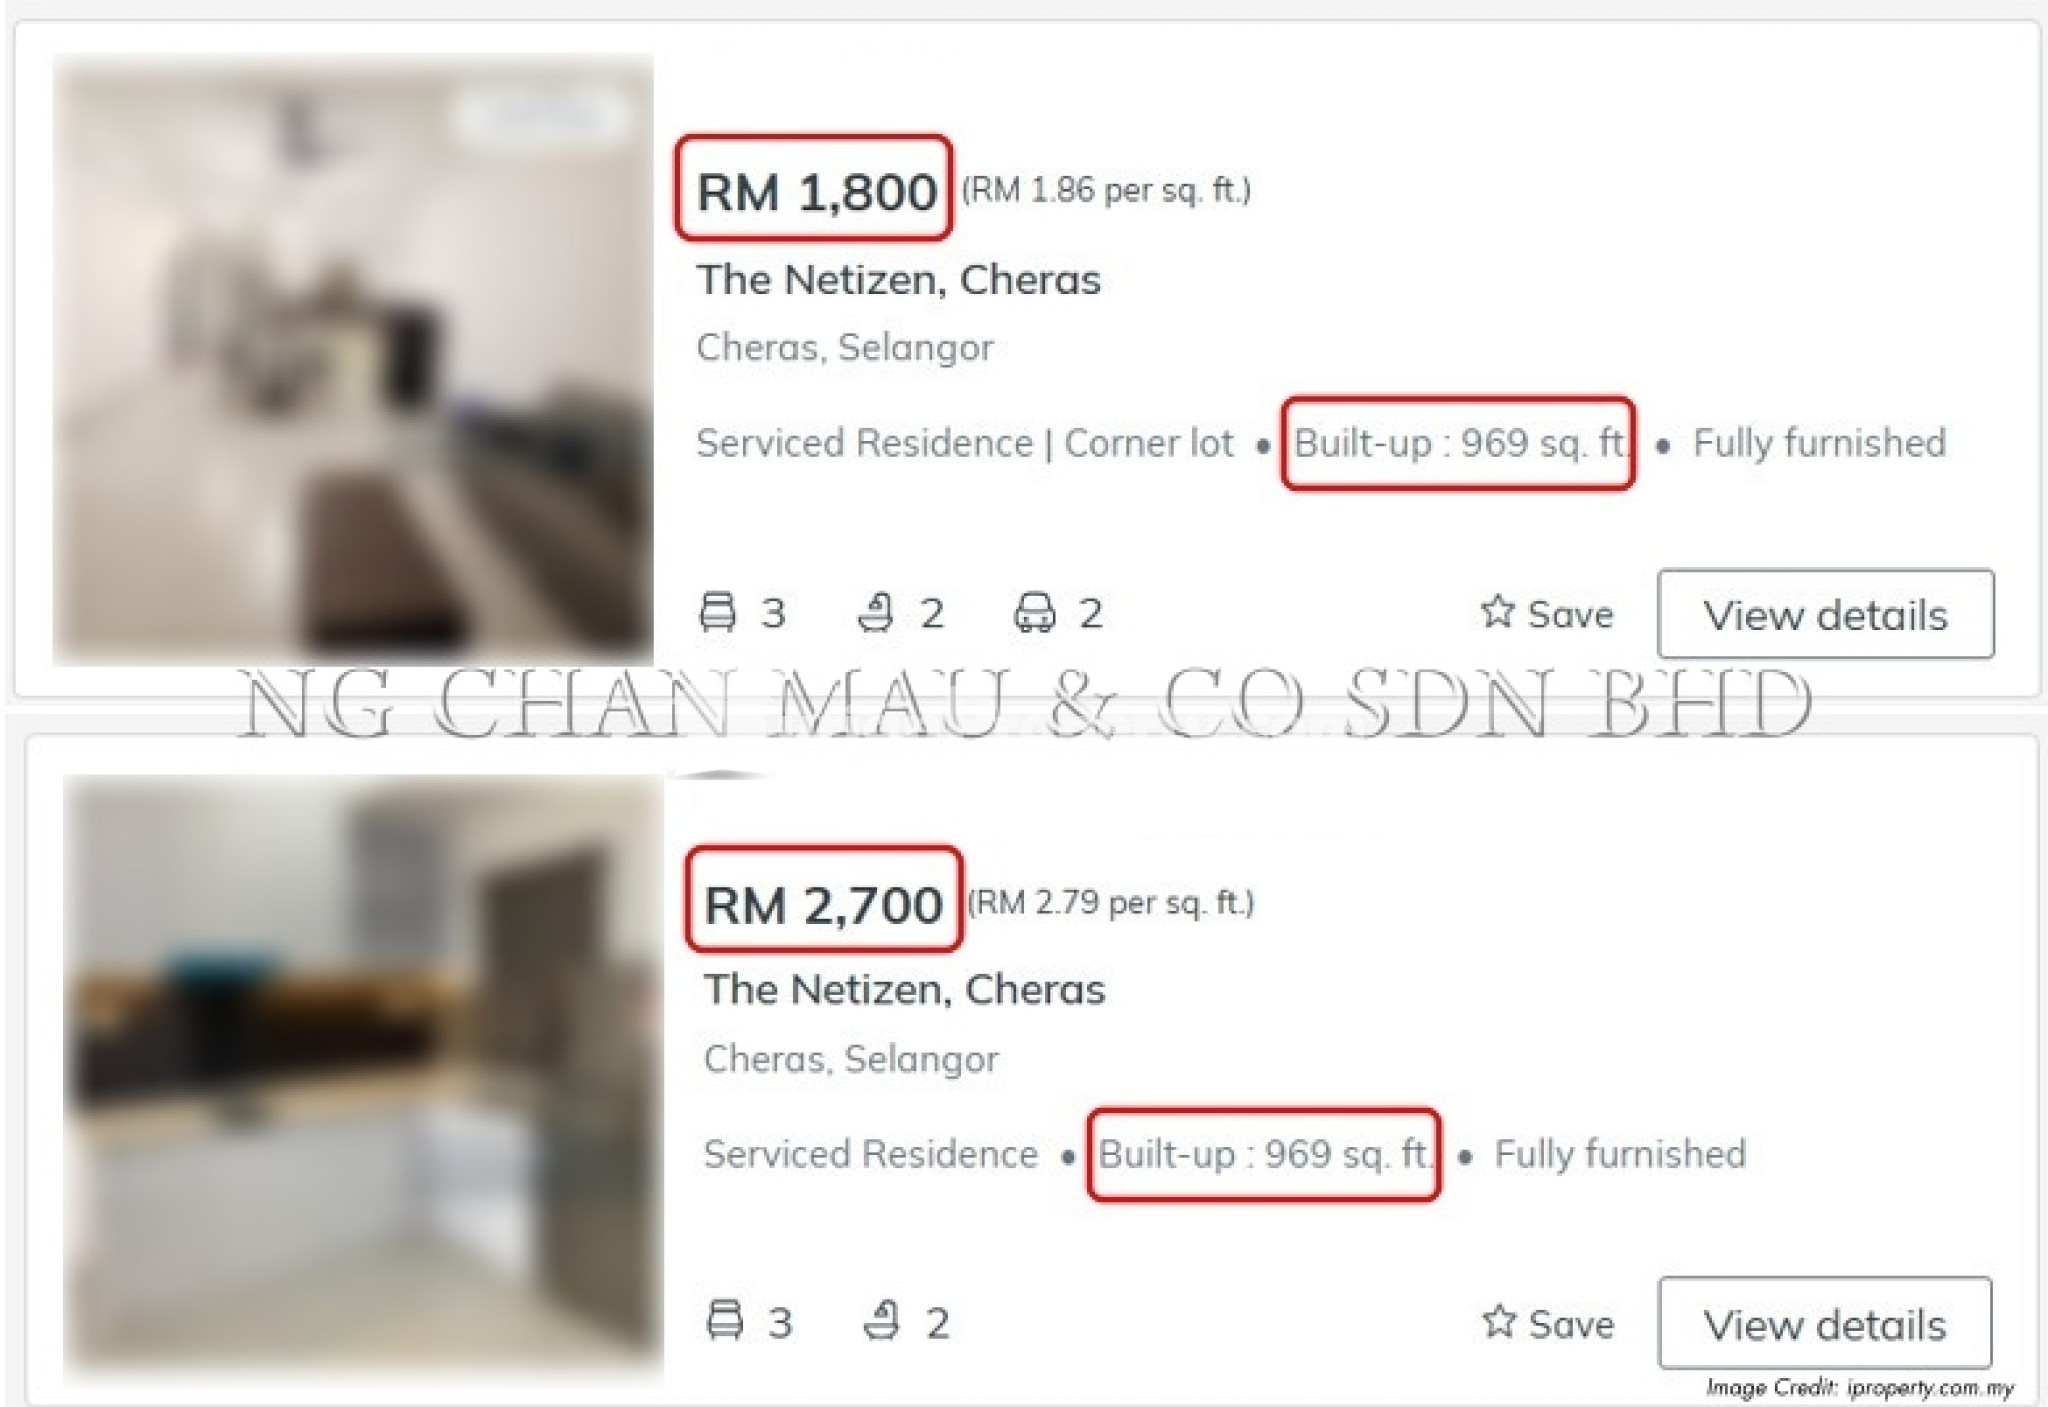Click Fully furnished label in second listing
The width and height of the screenshot is (2048, 1407).
[x=1620, y=1154]
